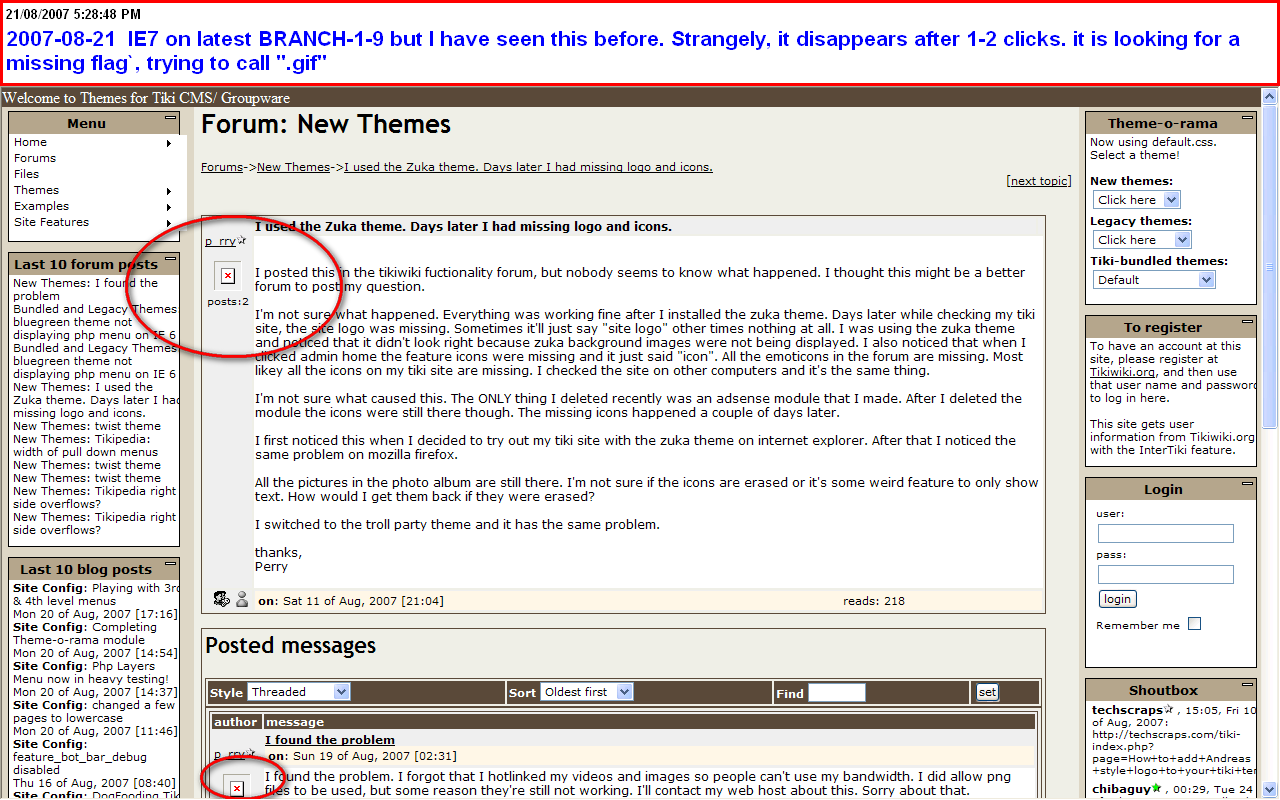This screenshot has height=800, width=1280.
Task: Click the login button
Action: click(x=1117, y=599)
